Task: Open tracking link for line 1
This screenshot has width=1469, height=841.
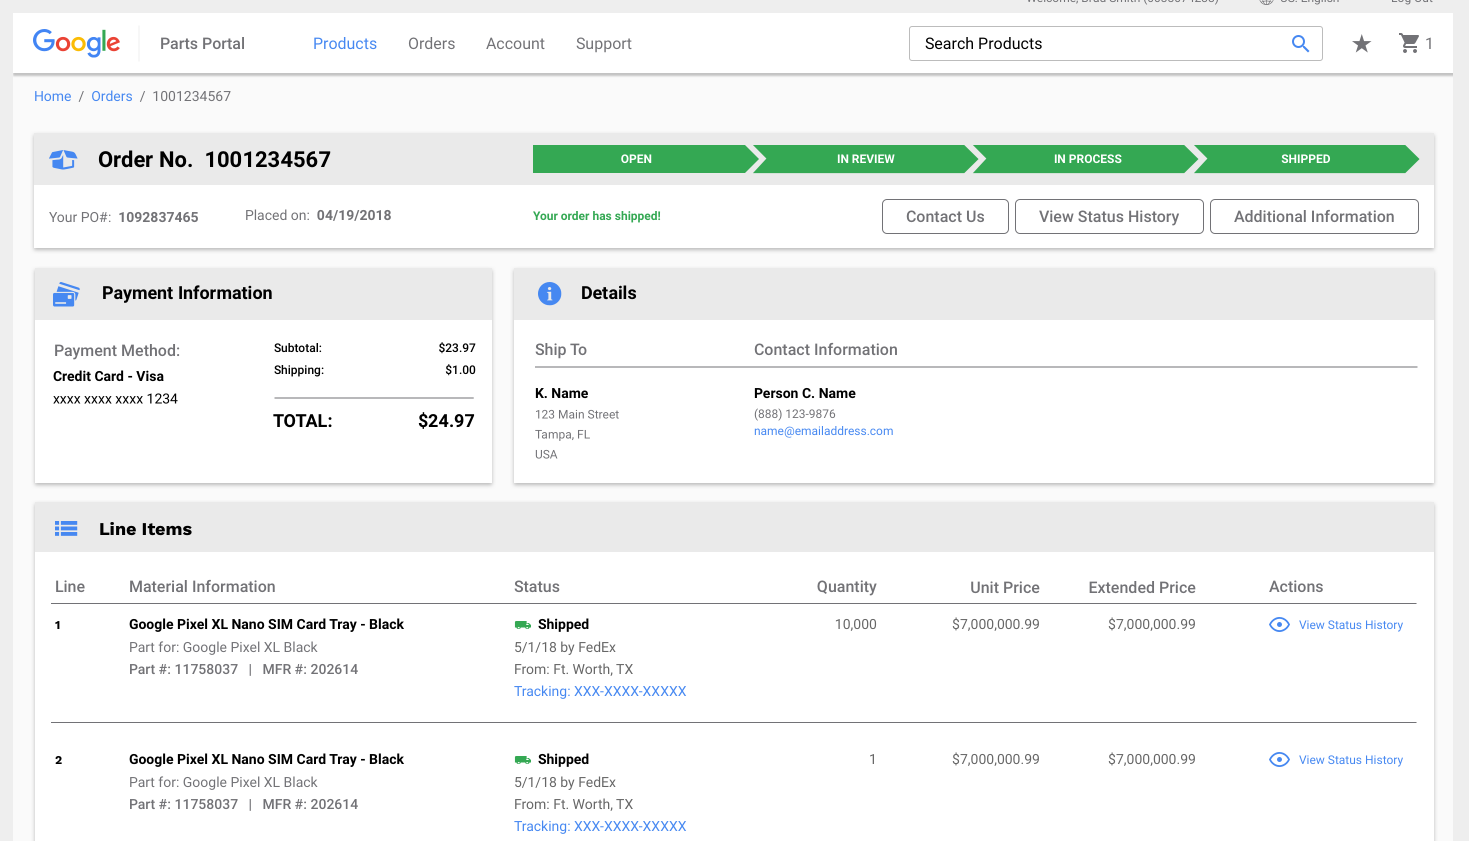Action: point(600,691)
